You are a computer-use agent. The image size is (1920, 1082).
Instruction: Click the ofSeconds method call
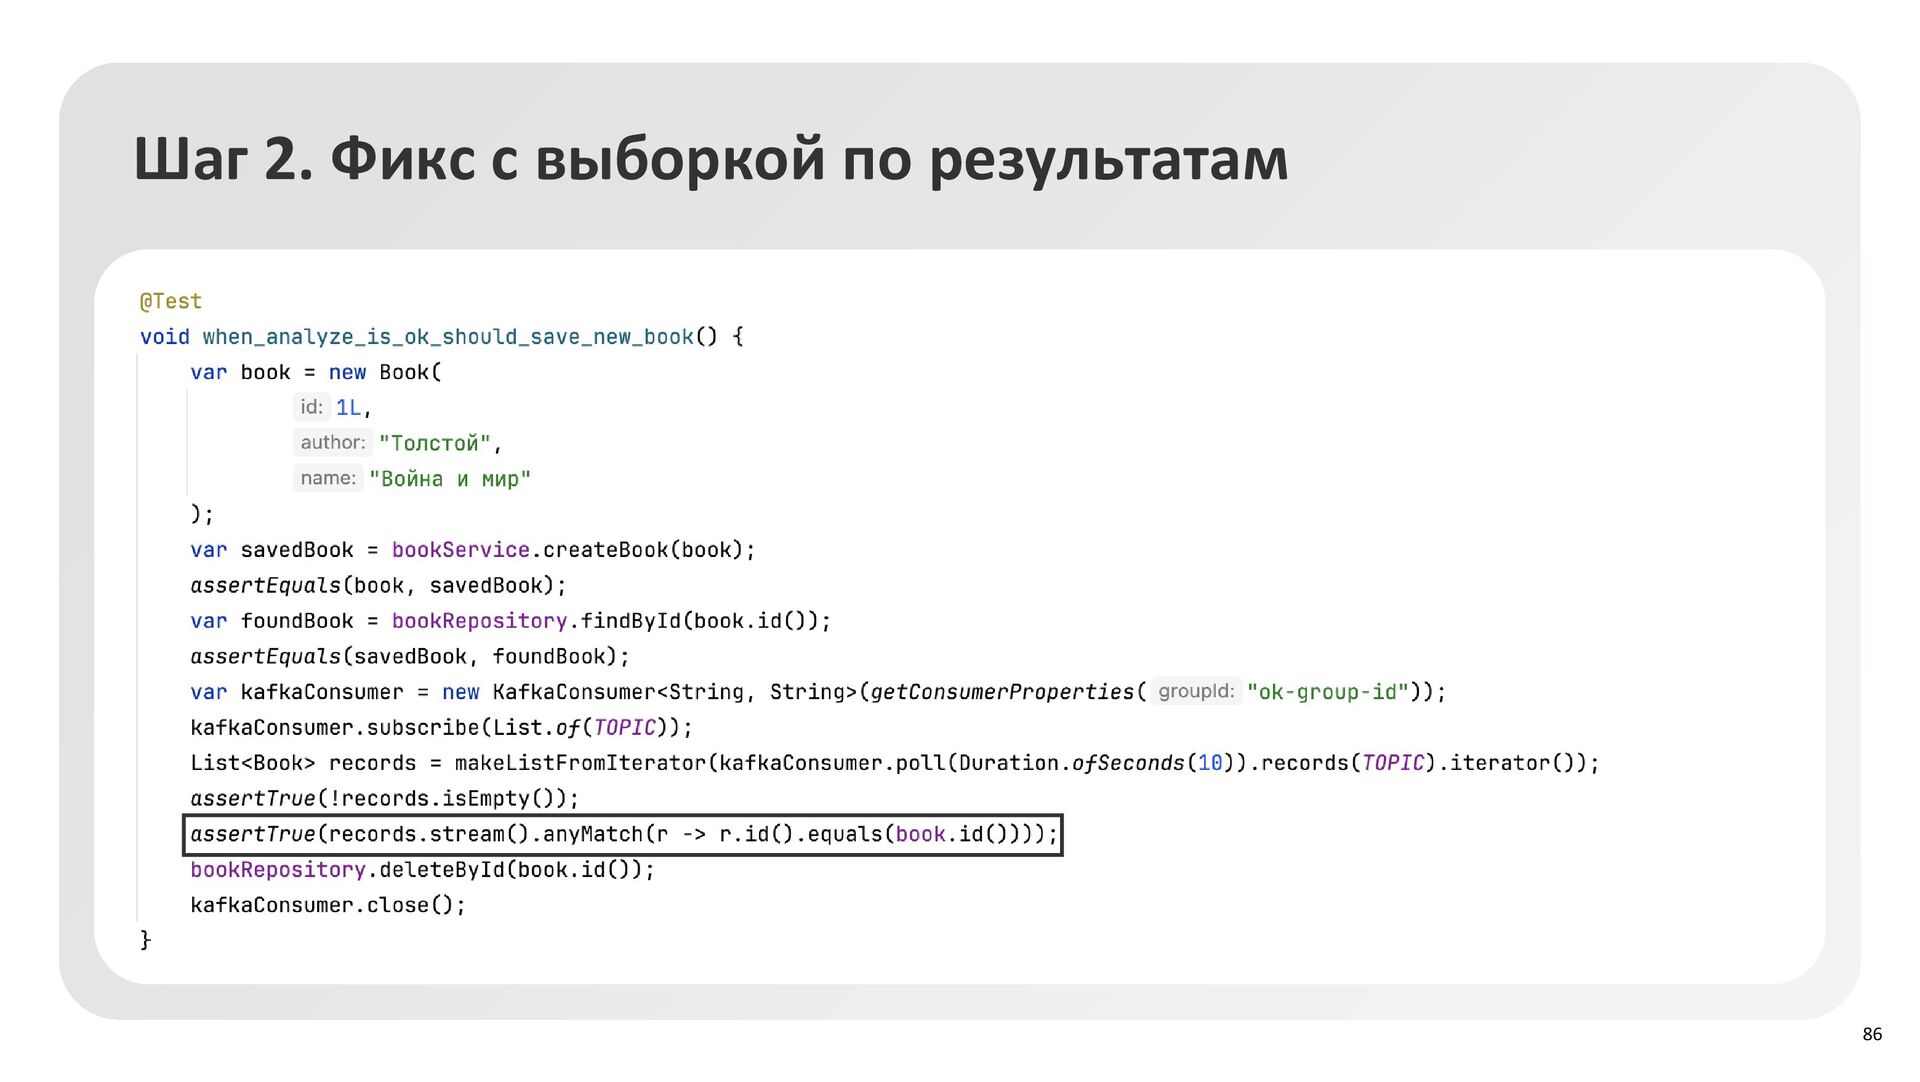(1127, 763)
